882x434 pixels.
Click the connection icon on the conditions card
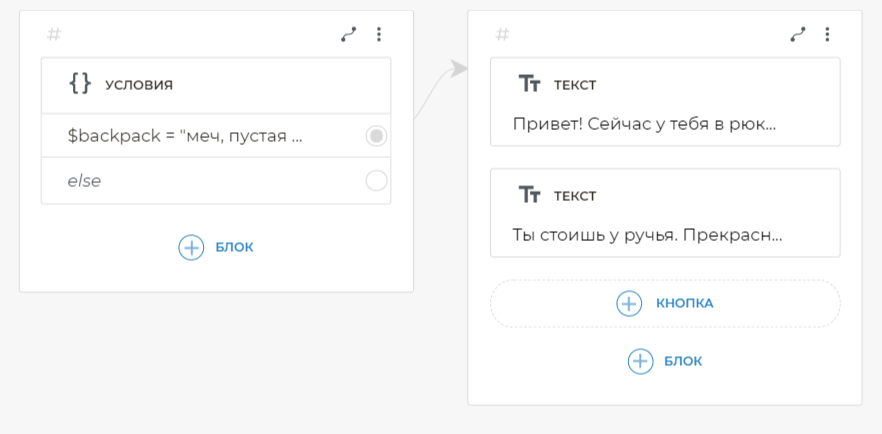pyautogui.click(x=348, y=34)
